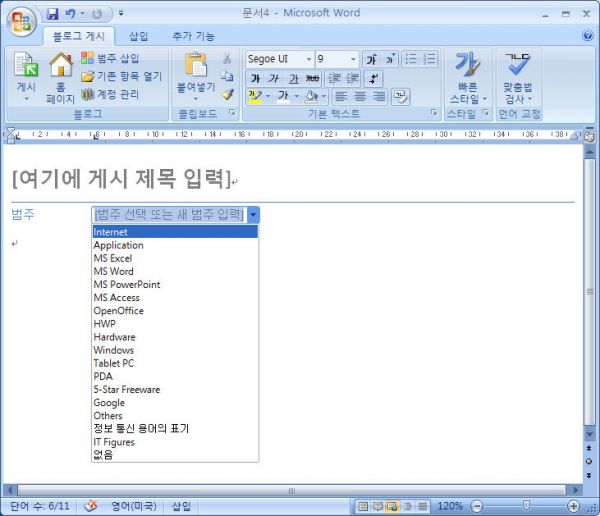Click Manage Accounts (계정 관리)
600x516 pixels.
coord(110,94)
